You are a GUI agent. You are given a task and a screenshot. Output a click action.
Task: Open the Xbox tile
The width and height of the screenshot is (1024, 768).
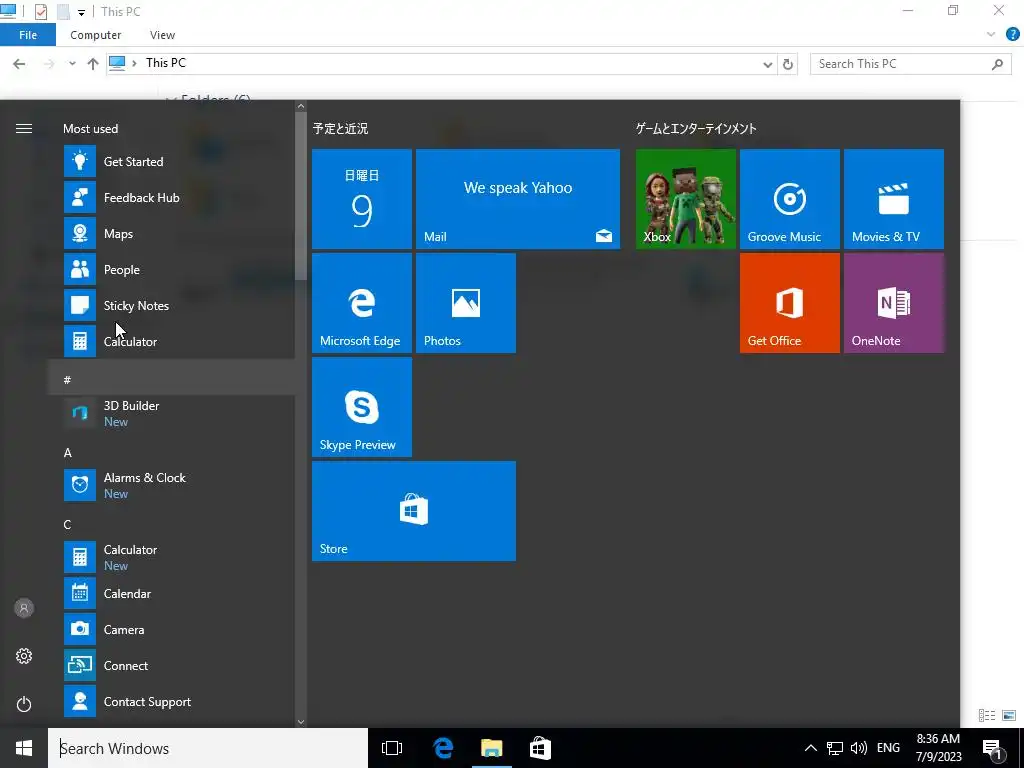point(686,199)
